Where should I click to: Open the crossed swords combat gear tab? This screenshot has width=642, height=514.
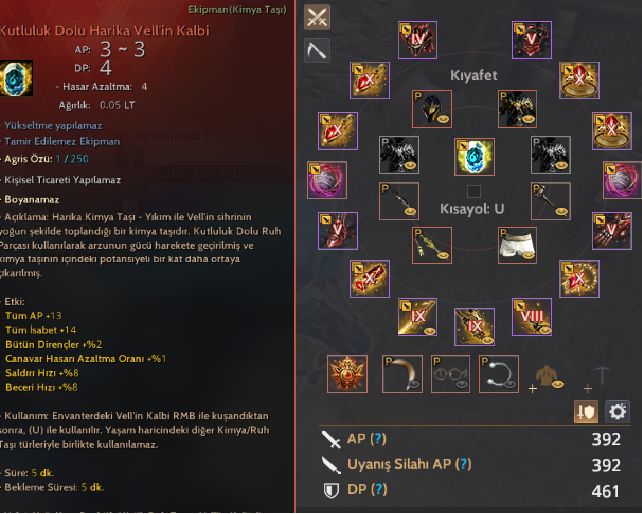tap(316, 17)
